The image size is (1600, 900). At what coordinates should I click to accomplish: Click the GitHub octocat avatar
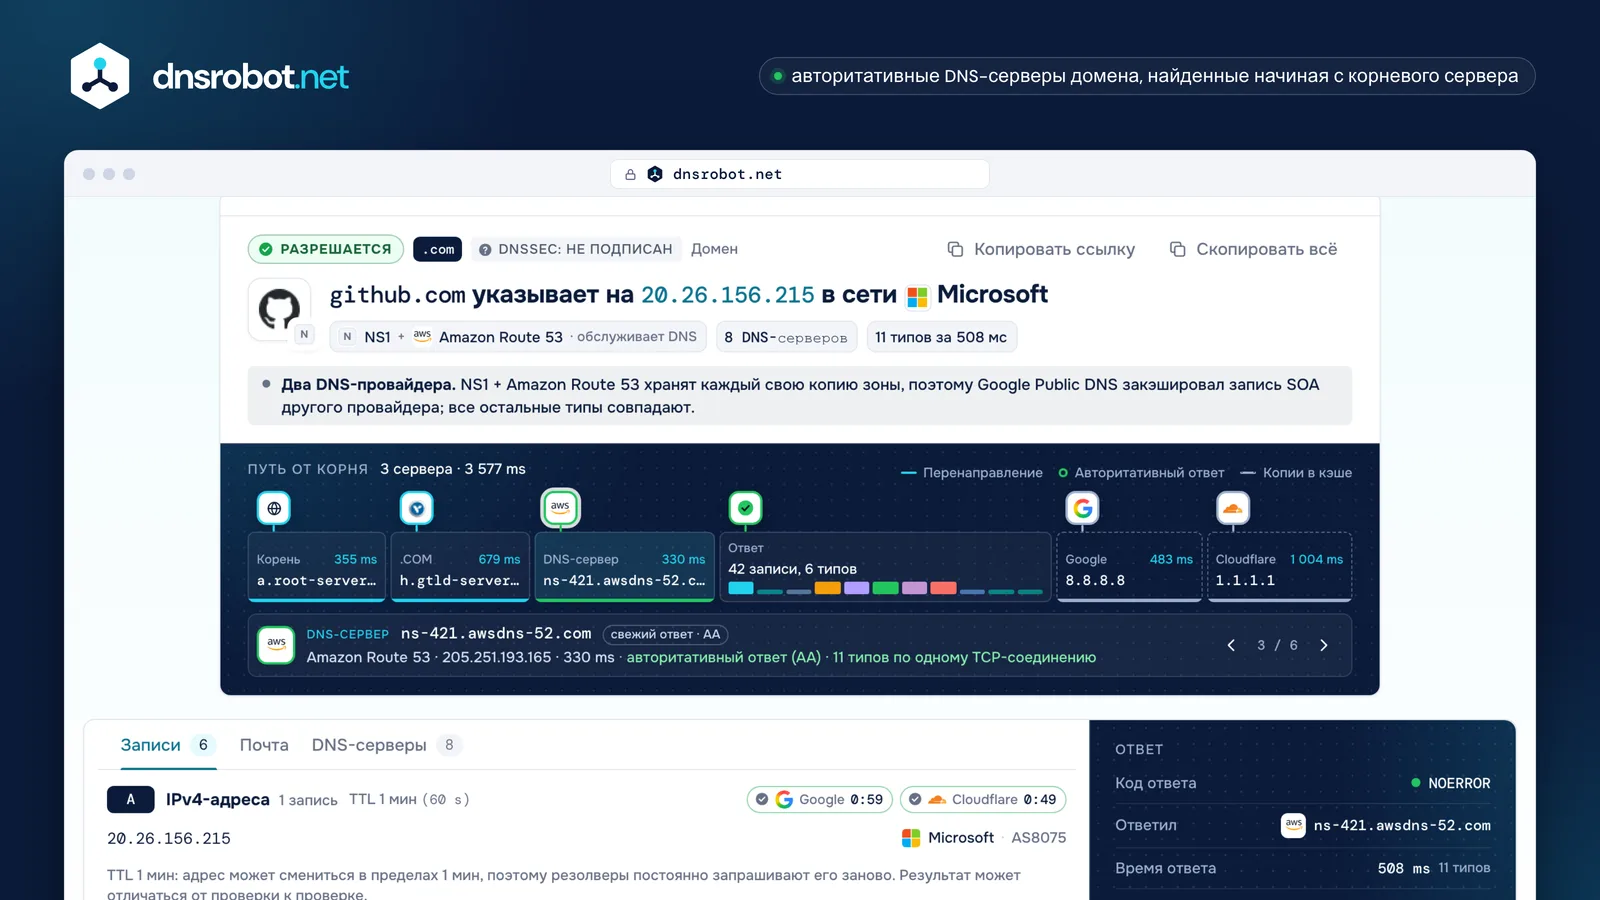tap(279, 309)
